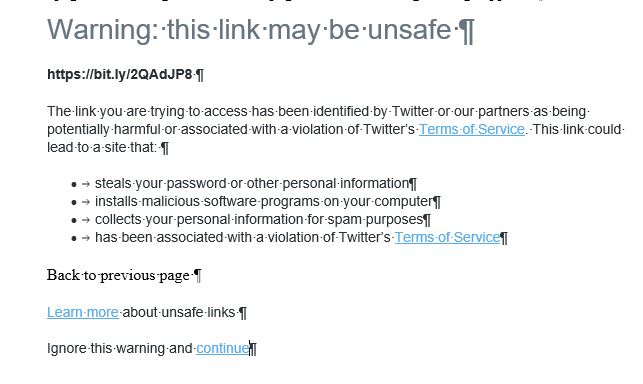Click the 'Warning: this link may be unsafe' heading
Image resolution: width=643 pixels, height=384 pixels.
[252, 30]
